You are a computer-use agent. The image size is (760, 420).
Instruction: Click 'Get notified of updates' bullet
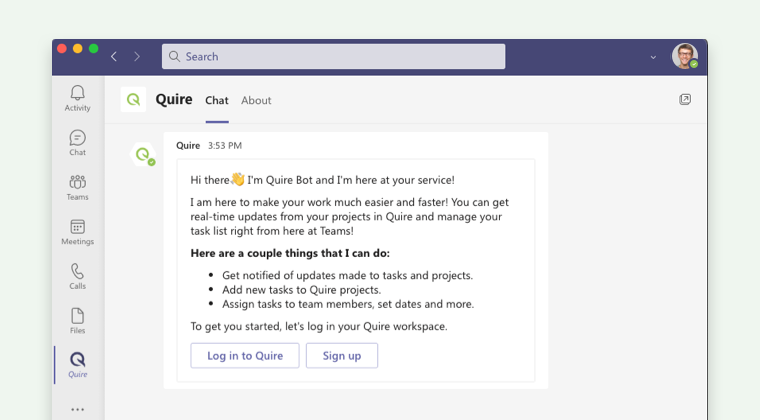(x=348, y=275)
